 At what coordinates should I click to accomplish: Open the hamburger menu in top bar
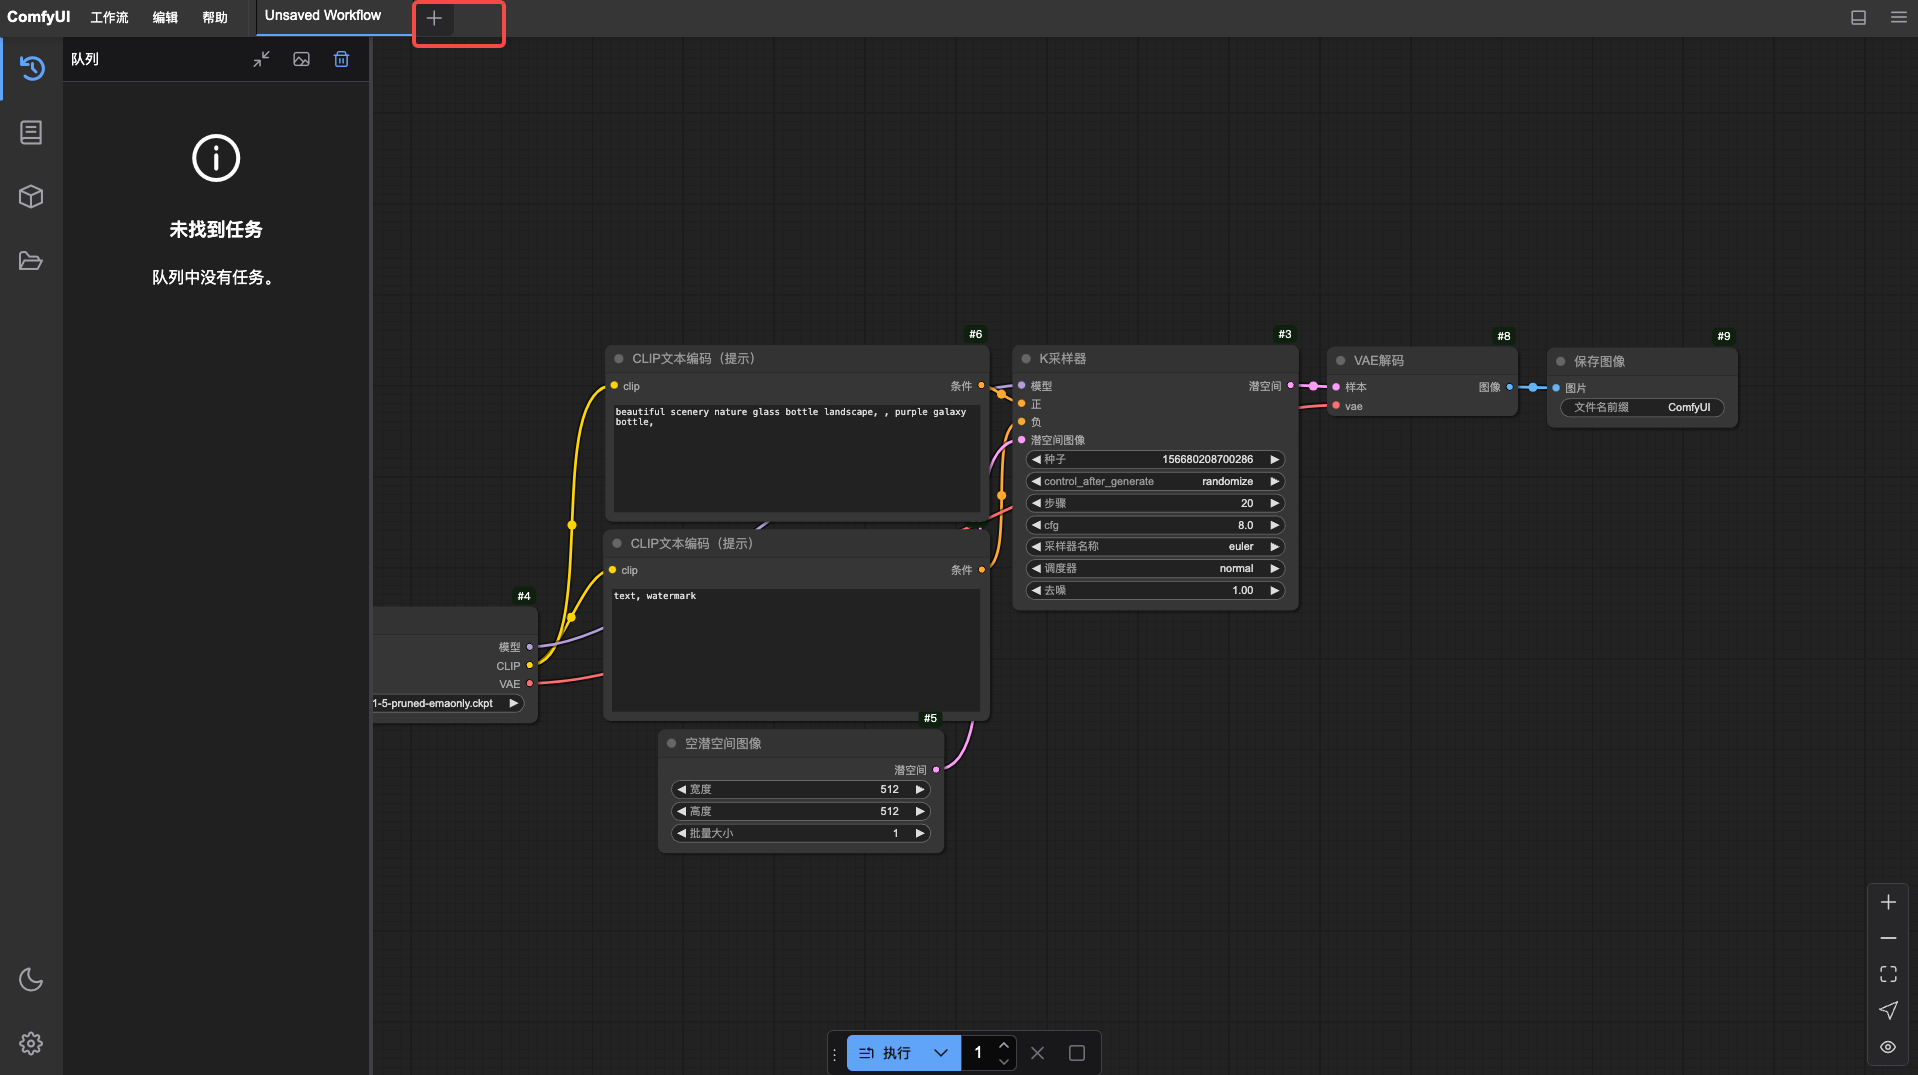point(1898,17)
